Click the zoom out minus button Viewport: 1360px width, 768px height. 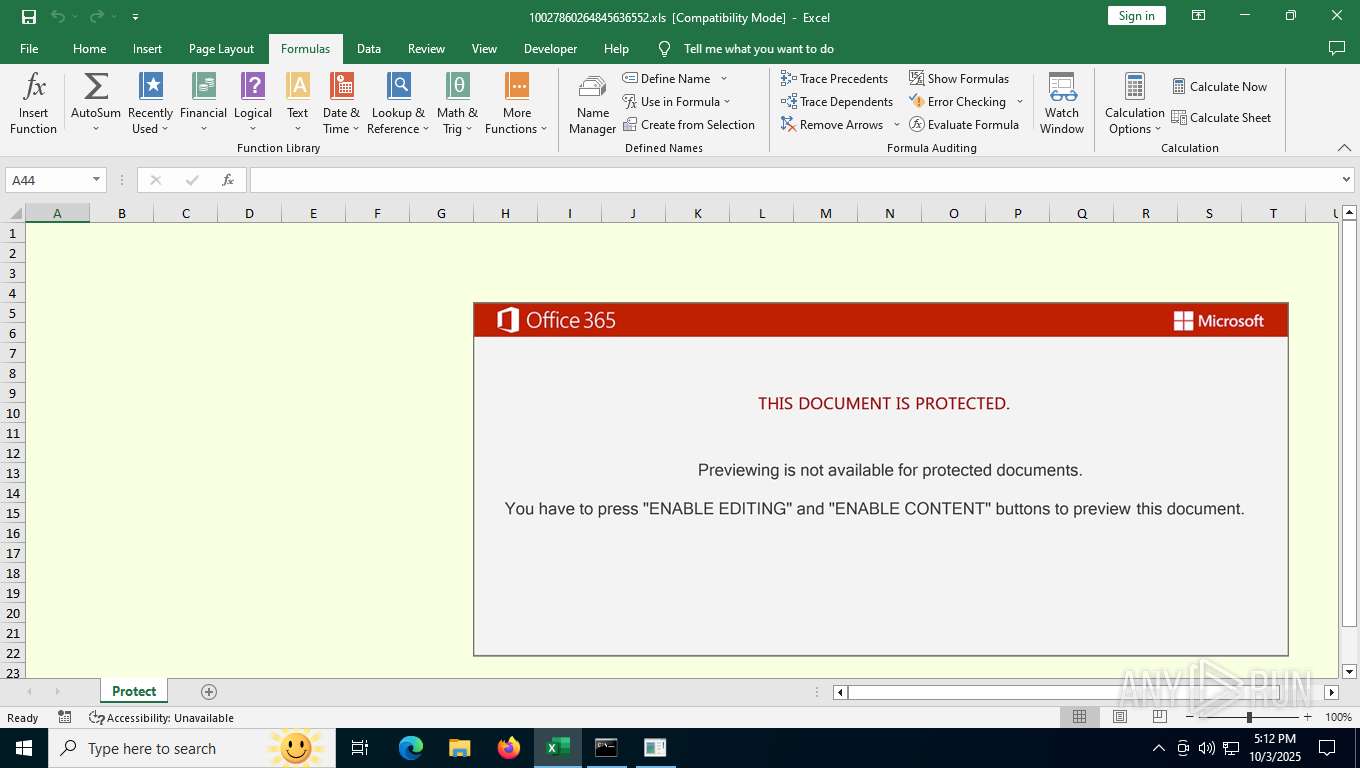1190,717
